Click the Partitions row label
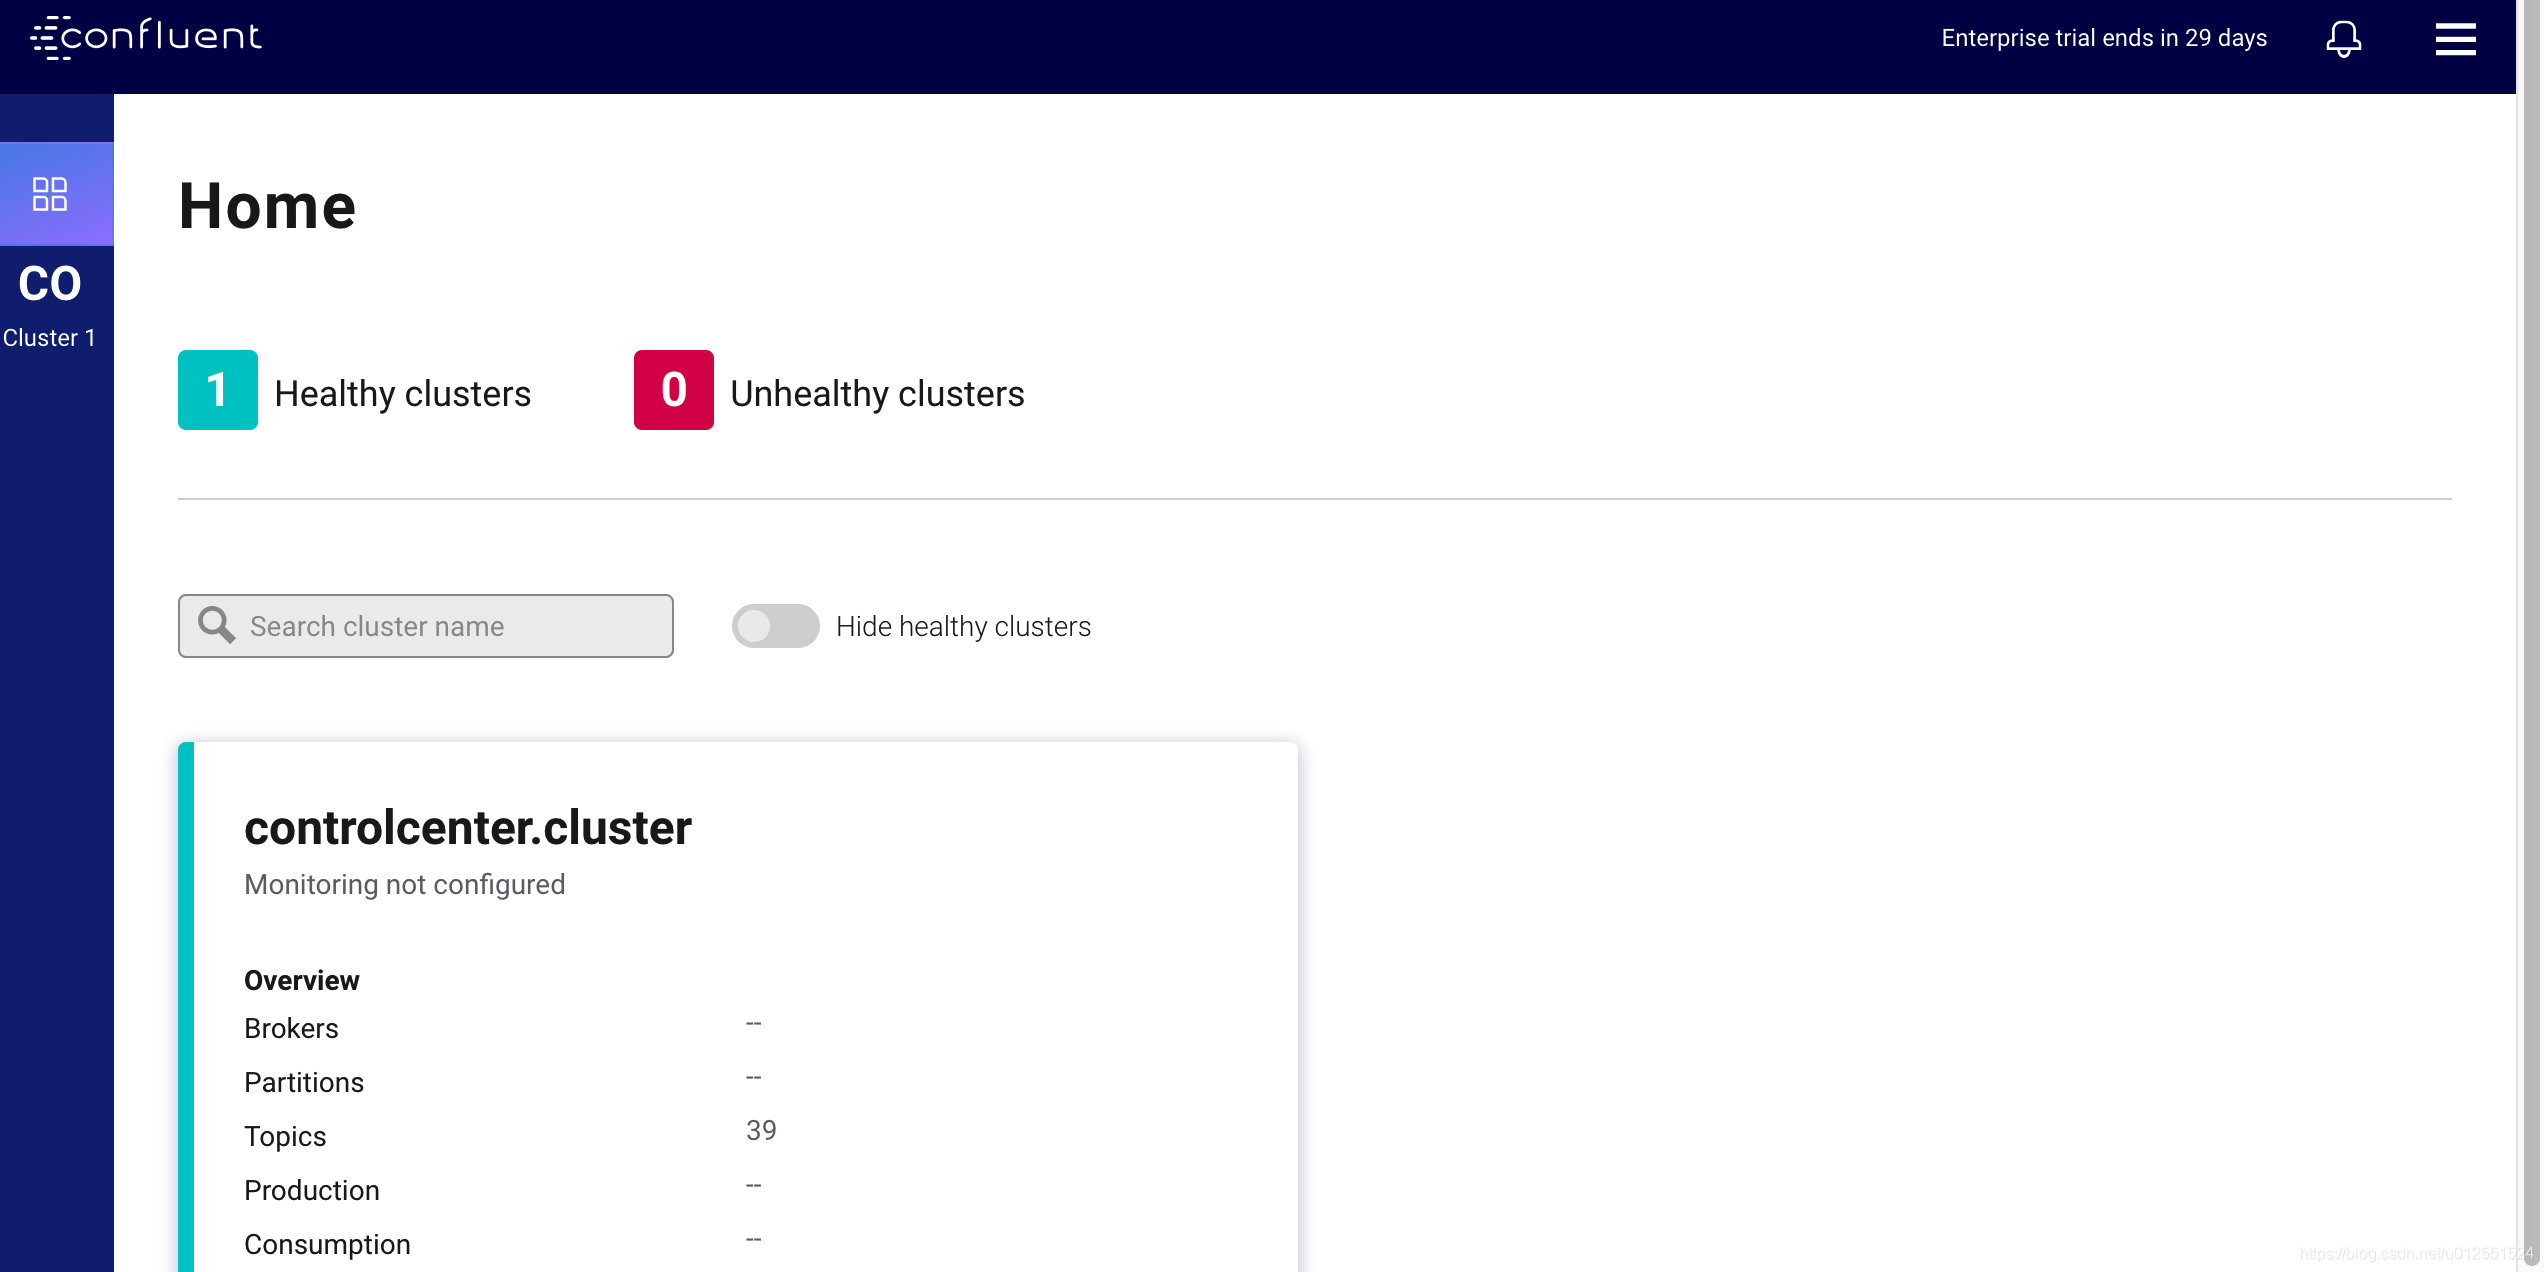Viewport: 2544px width, 1272px height. click(303, 1082)
